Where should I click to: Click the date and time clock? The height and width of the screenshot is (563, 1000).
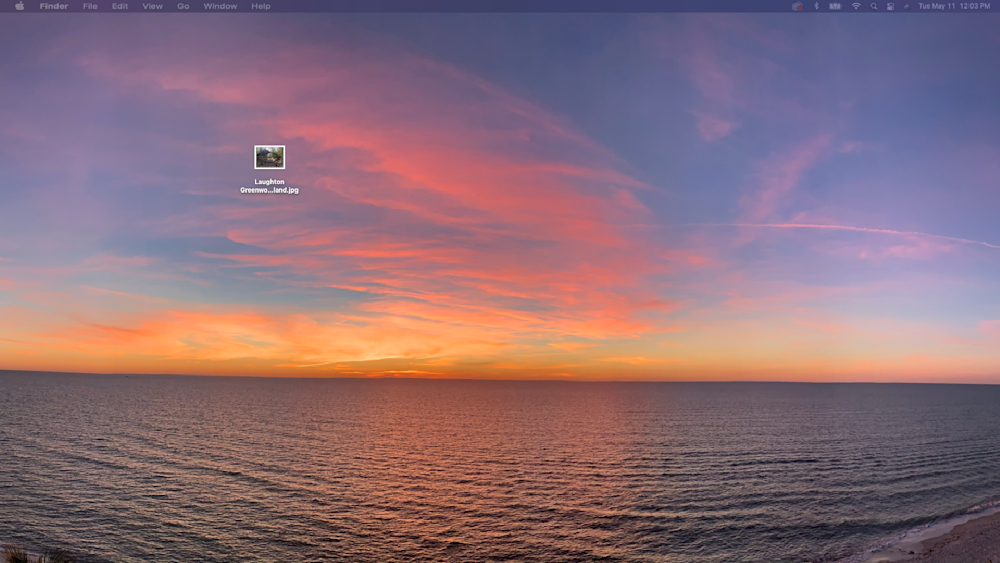954,6
